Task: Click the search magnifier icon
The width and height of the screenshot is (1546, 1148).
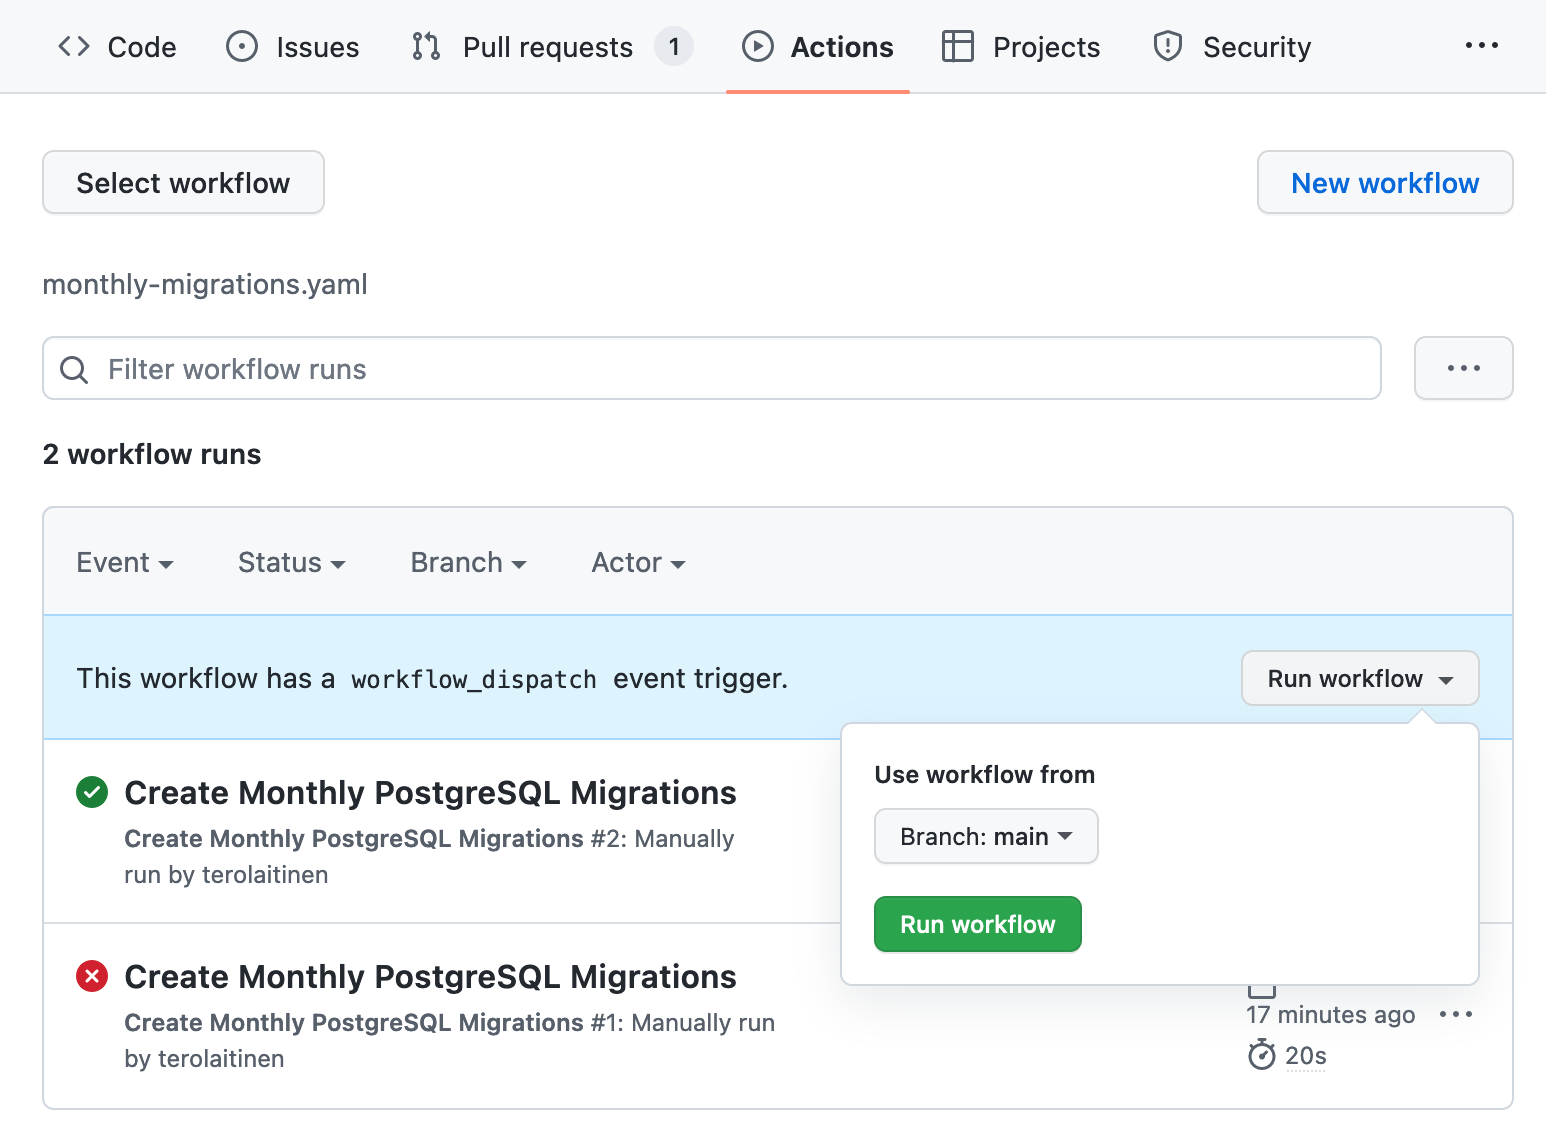Action: (x=74, y=370)
